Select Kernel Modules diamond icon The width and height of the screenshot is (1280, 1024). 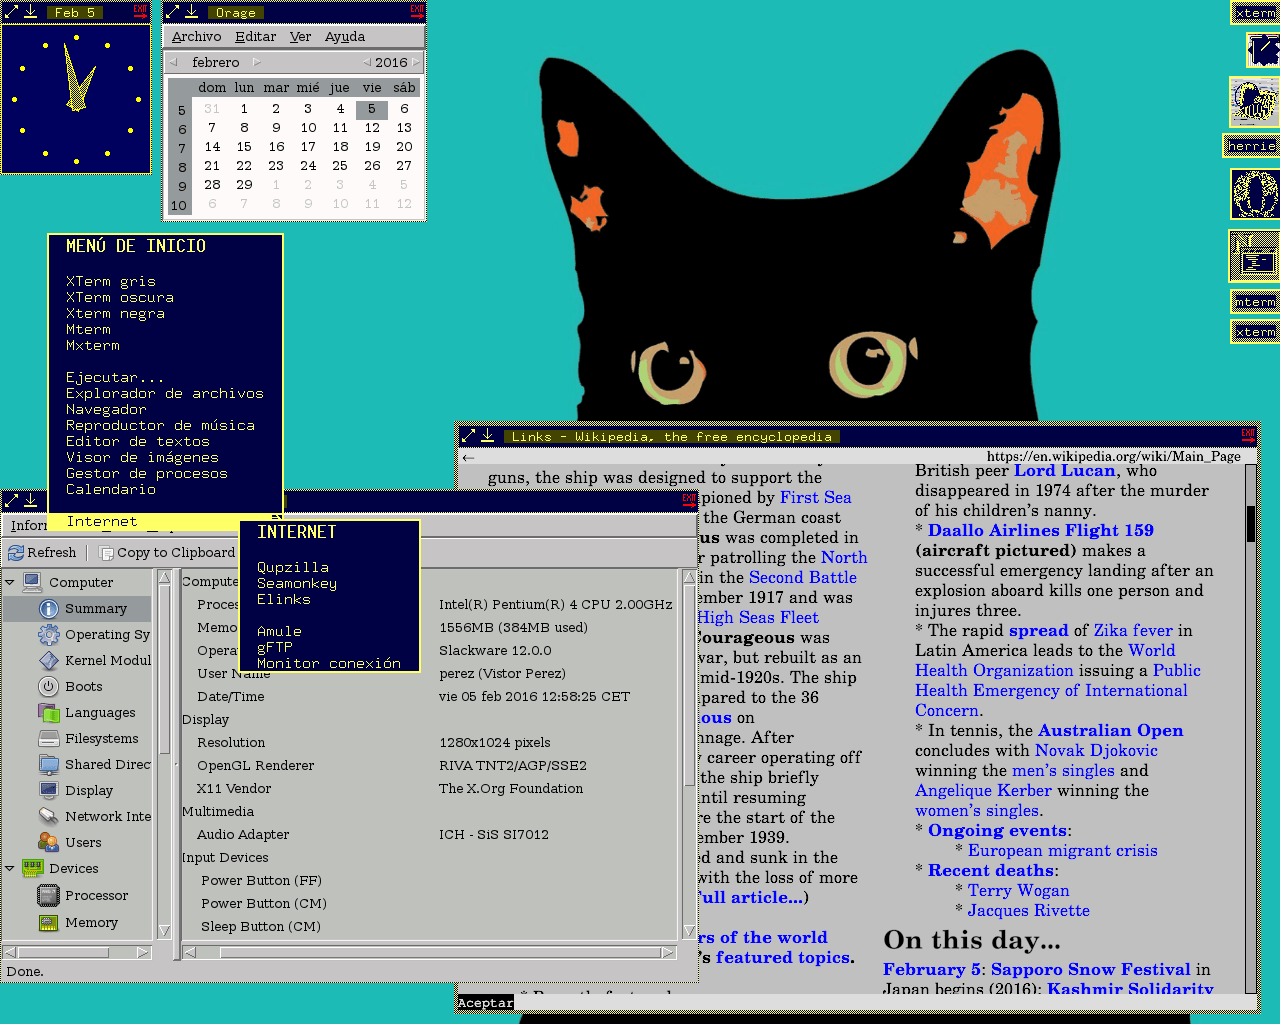point(49,660)
